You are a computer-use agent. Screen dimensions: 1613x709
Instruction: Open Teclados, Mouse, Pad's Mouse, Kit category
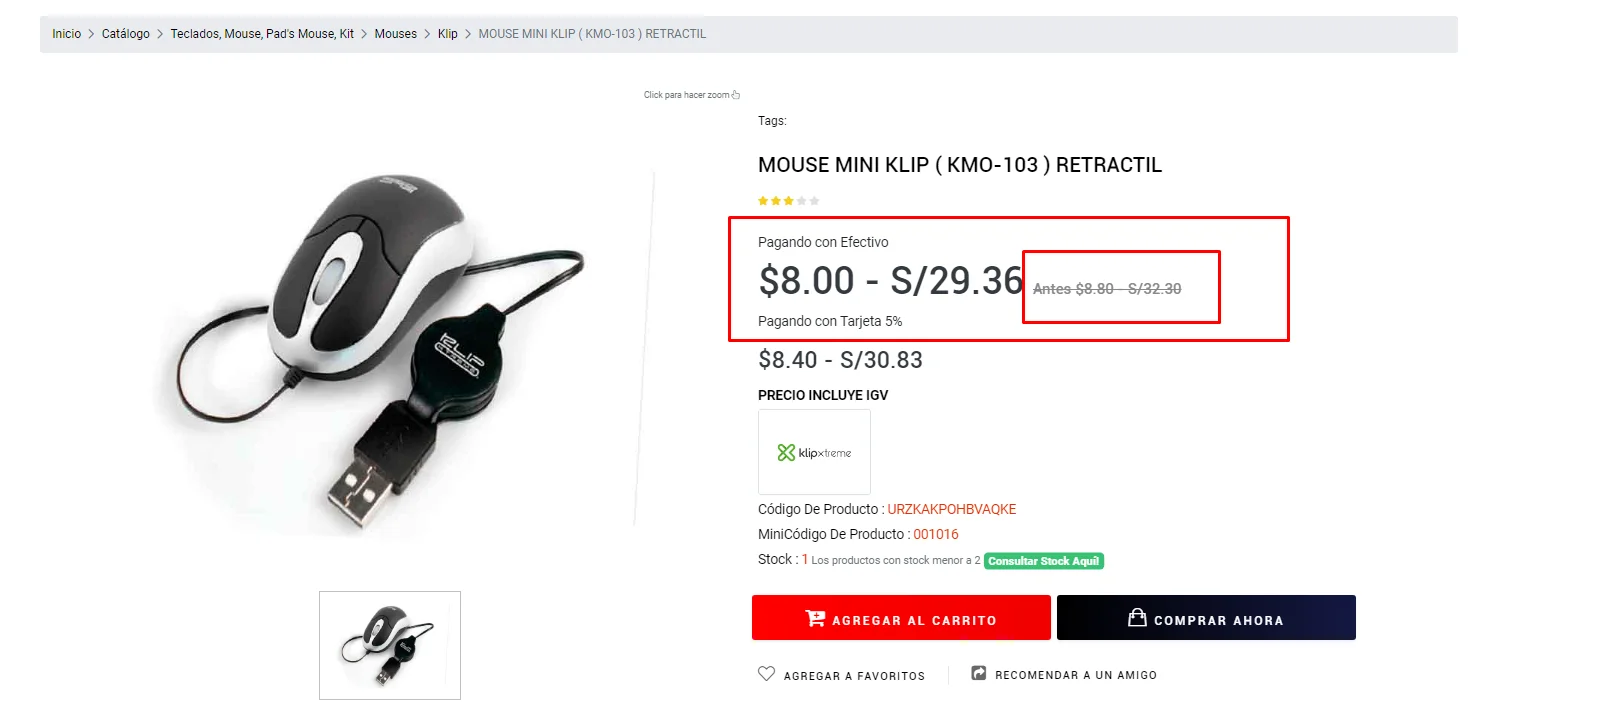click(x=262, y=34)
